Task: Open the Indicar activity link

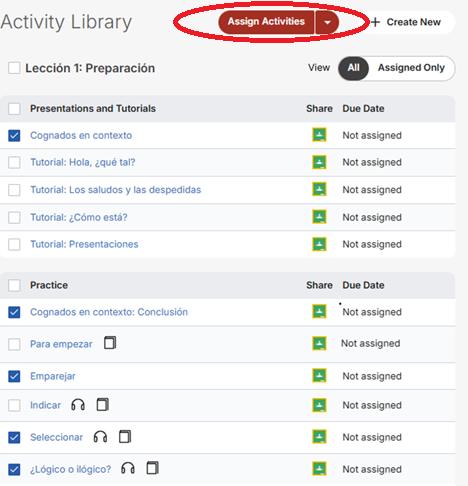Action: 45,405
